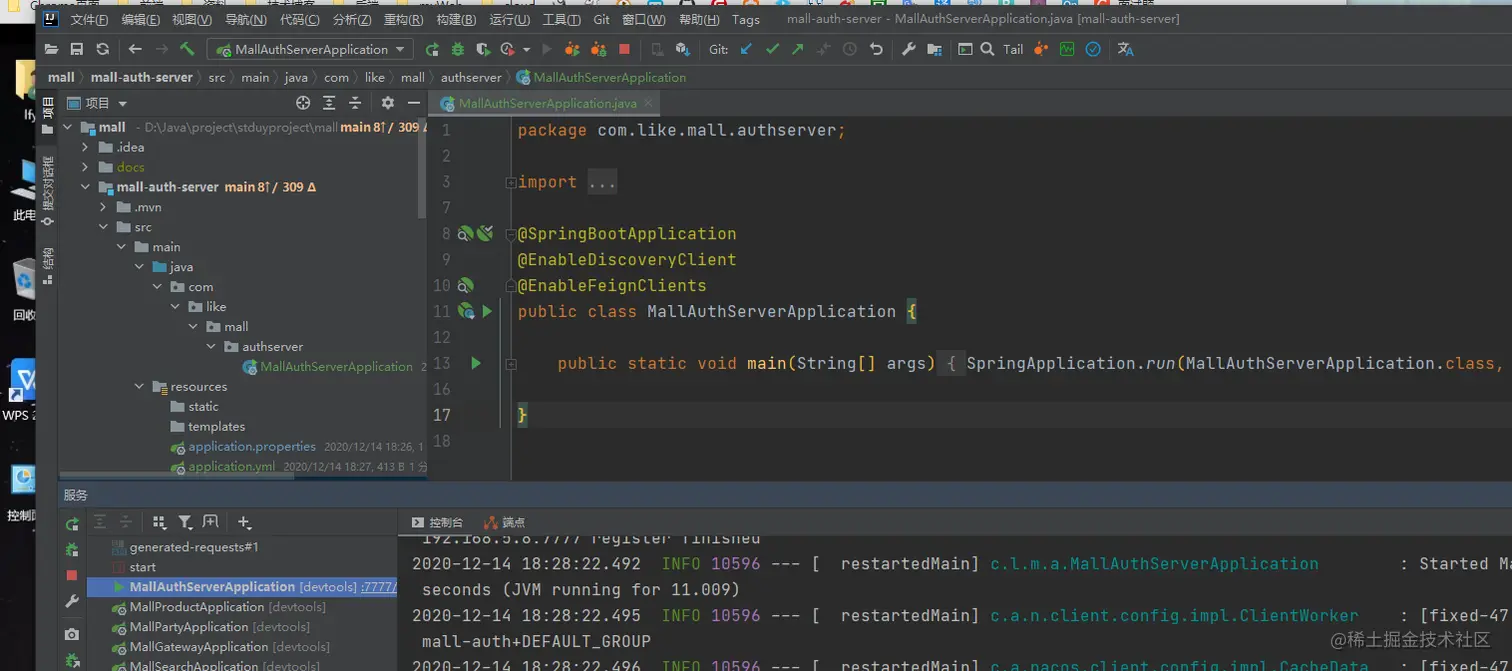Screen dimensions: 1512x671
Task: Click the green Build project hammer icon
Action: pos(187,49)
